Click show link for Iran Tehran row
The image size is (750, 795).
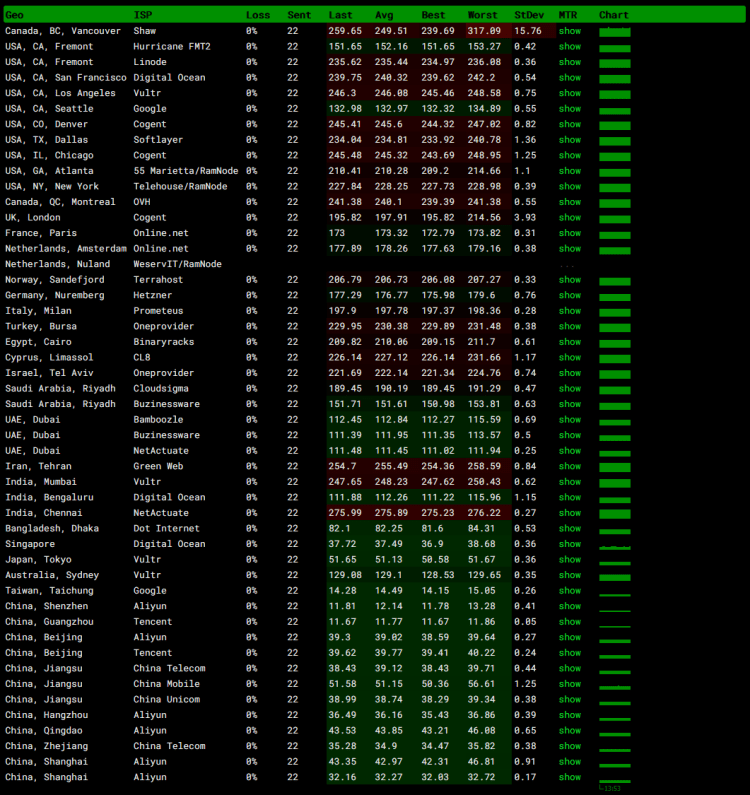(x=569, y=466)
